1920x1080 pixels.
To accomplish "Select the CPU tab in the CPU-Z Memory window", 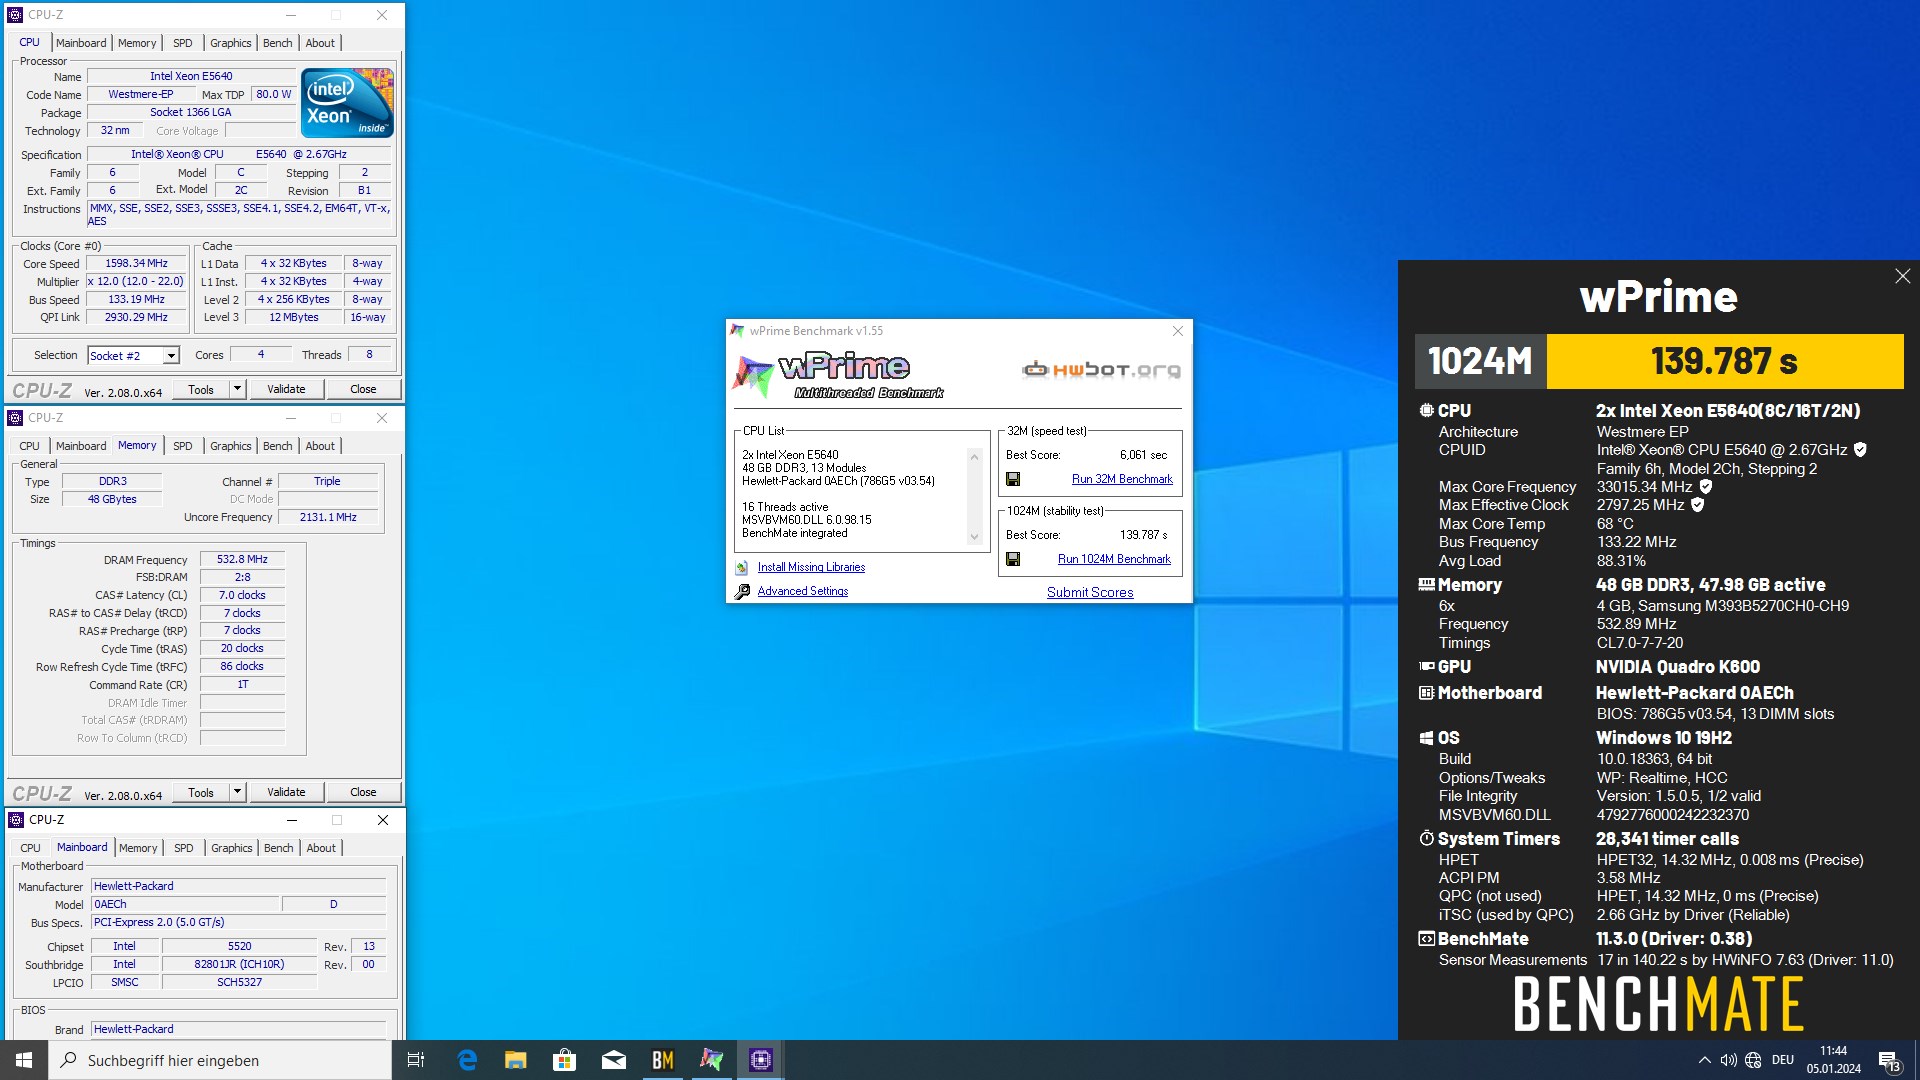I will coord(30,446).
